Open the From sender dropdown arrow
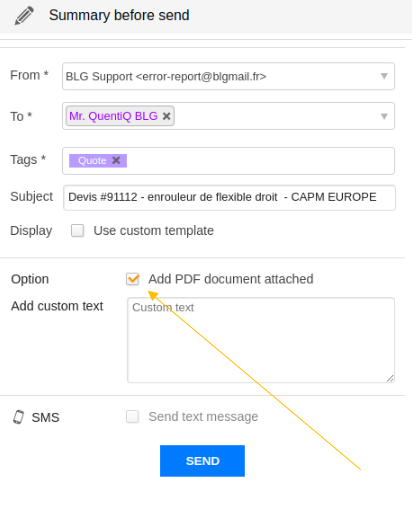412x528 pixels. [384, 76]
